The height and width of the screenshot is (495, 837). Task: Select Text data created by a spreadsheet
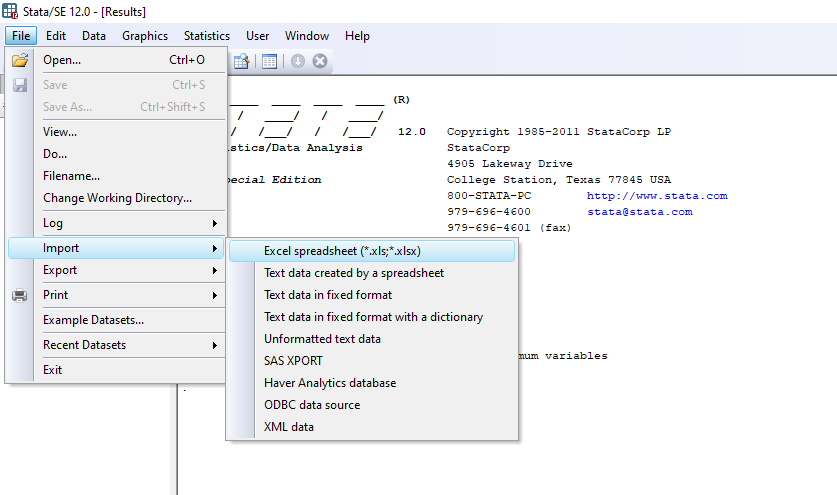(372, 273)
